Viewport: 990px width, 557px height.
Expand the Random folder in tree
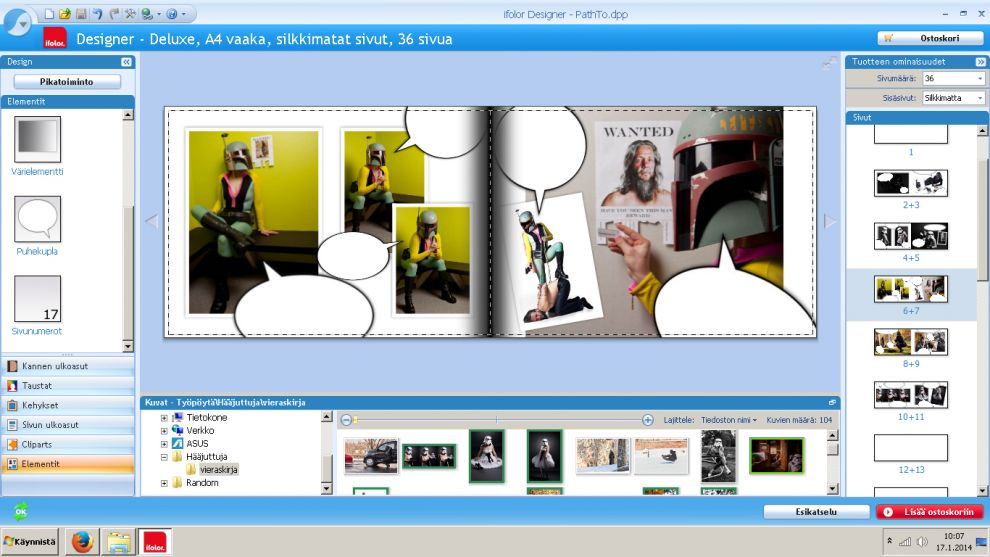pos(164,483)
